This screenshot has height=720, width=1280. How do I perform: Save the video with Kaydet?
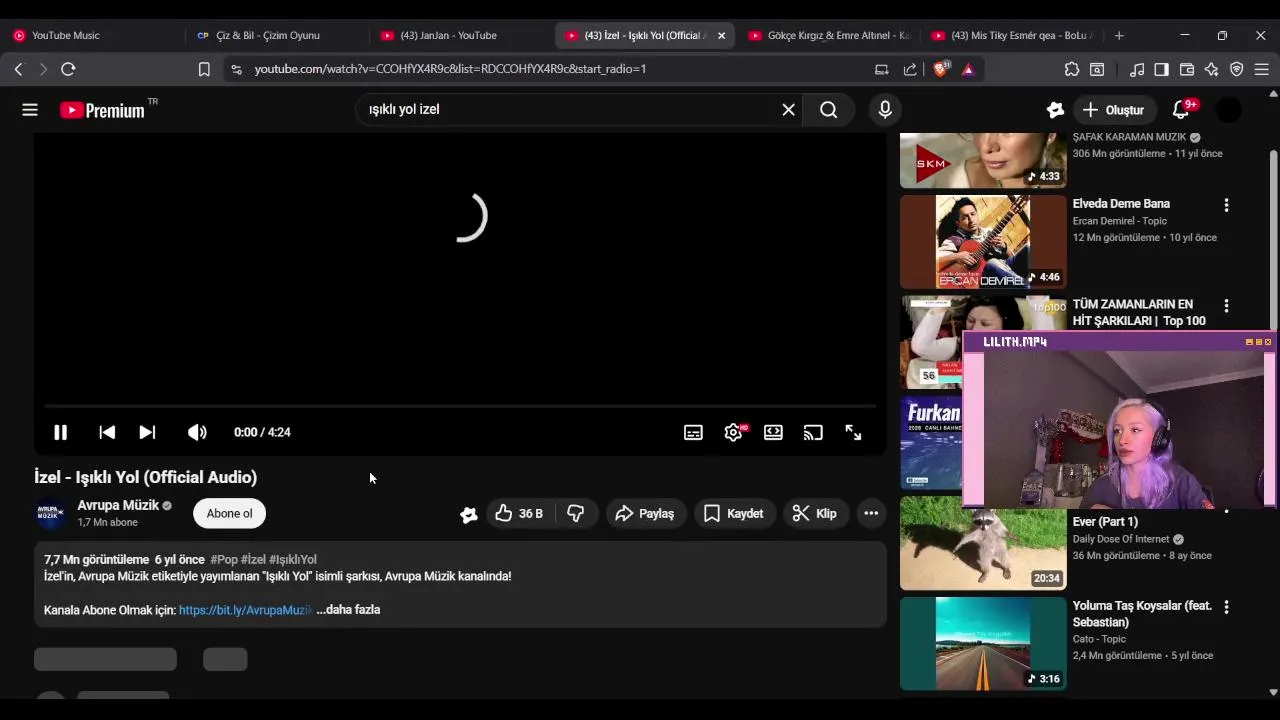734,513
